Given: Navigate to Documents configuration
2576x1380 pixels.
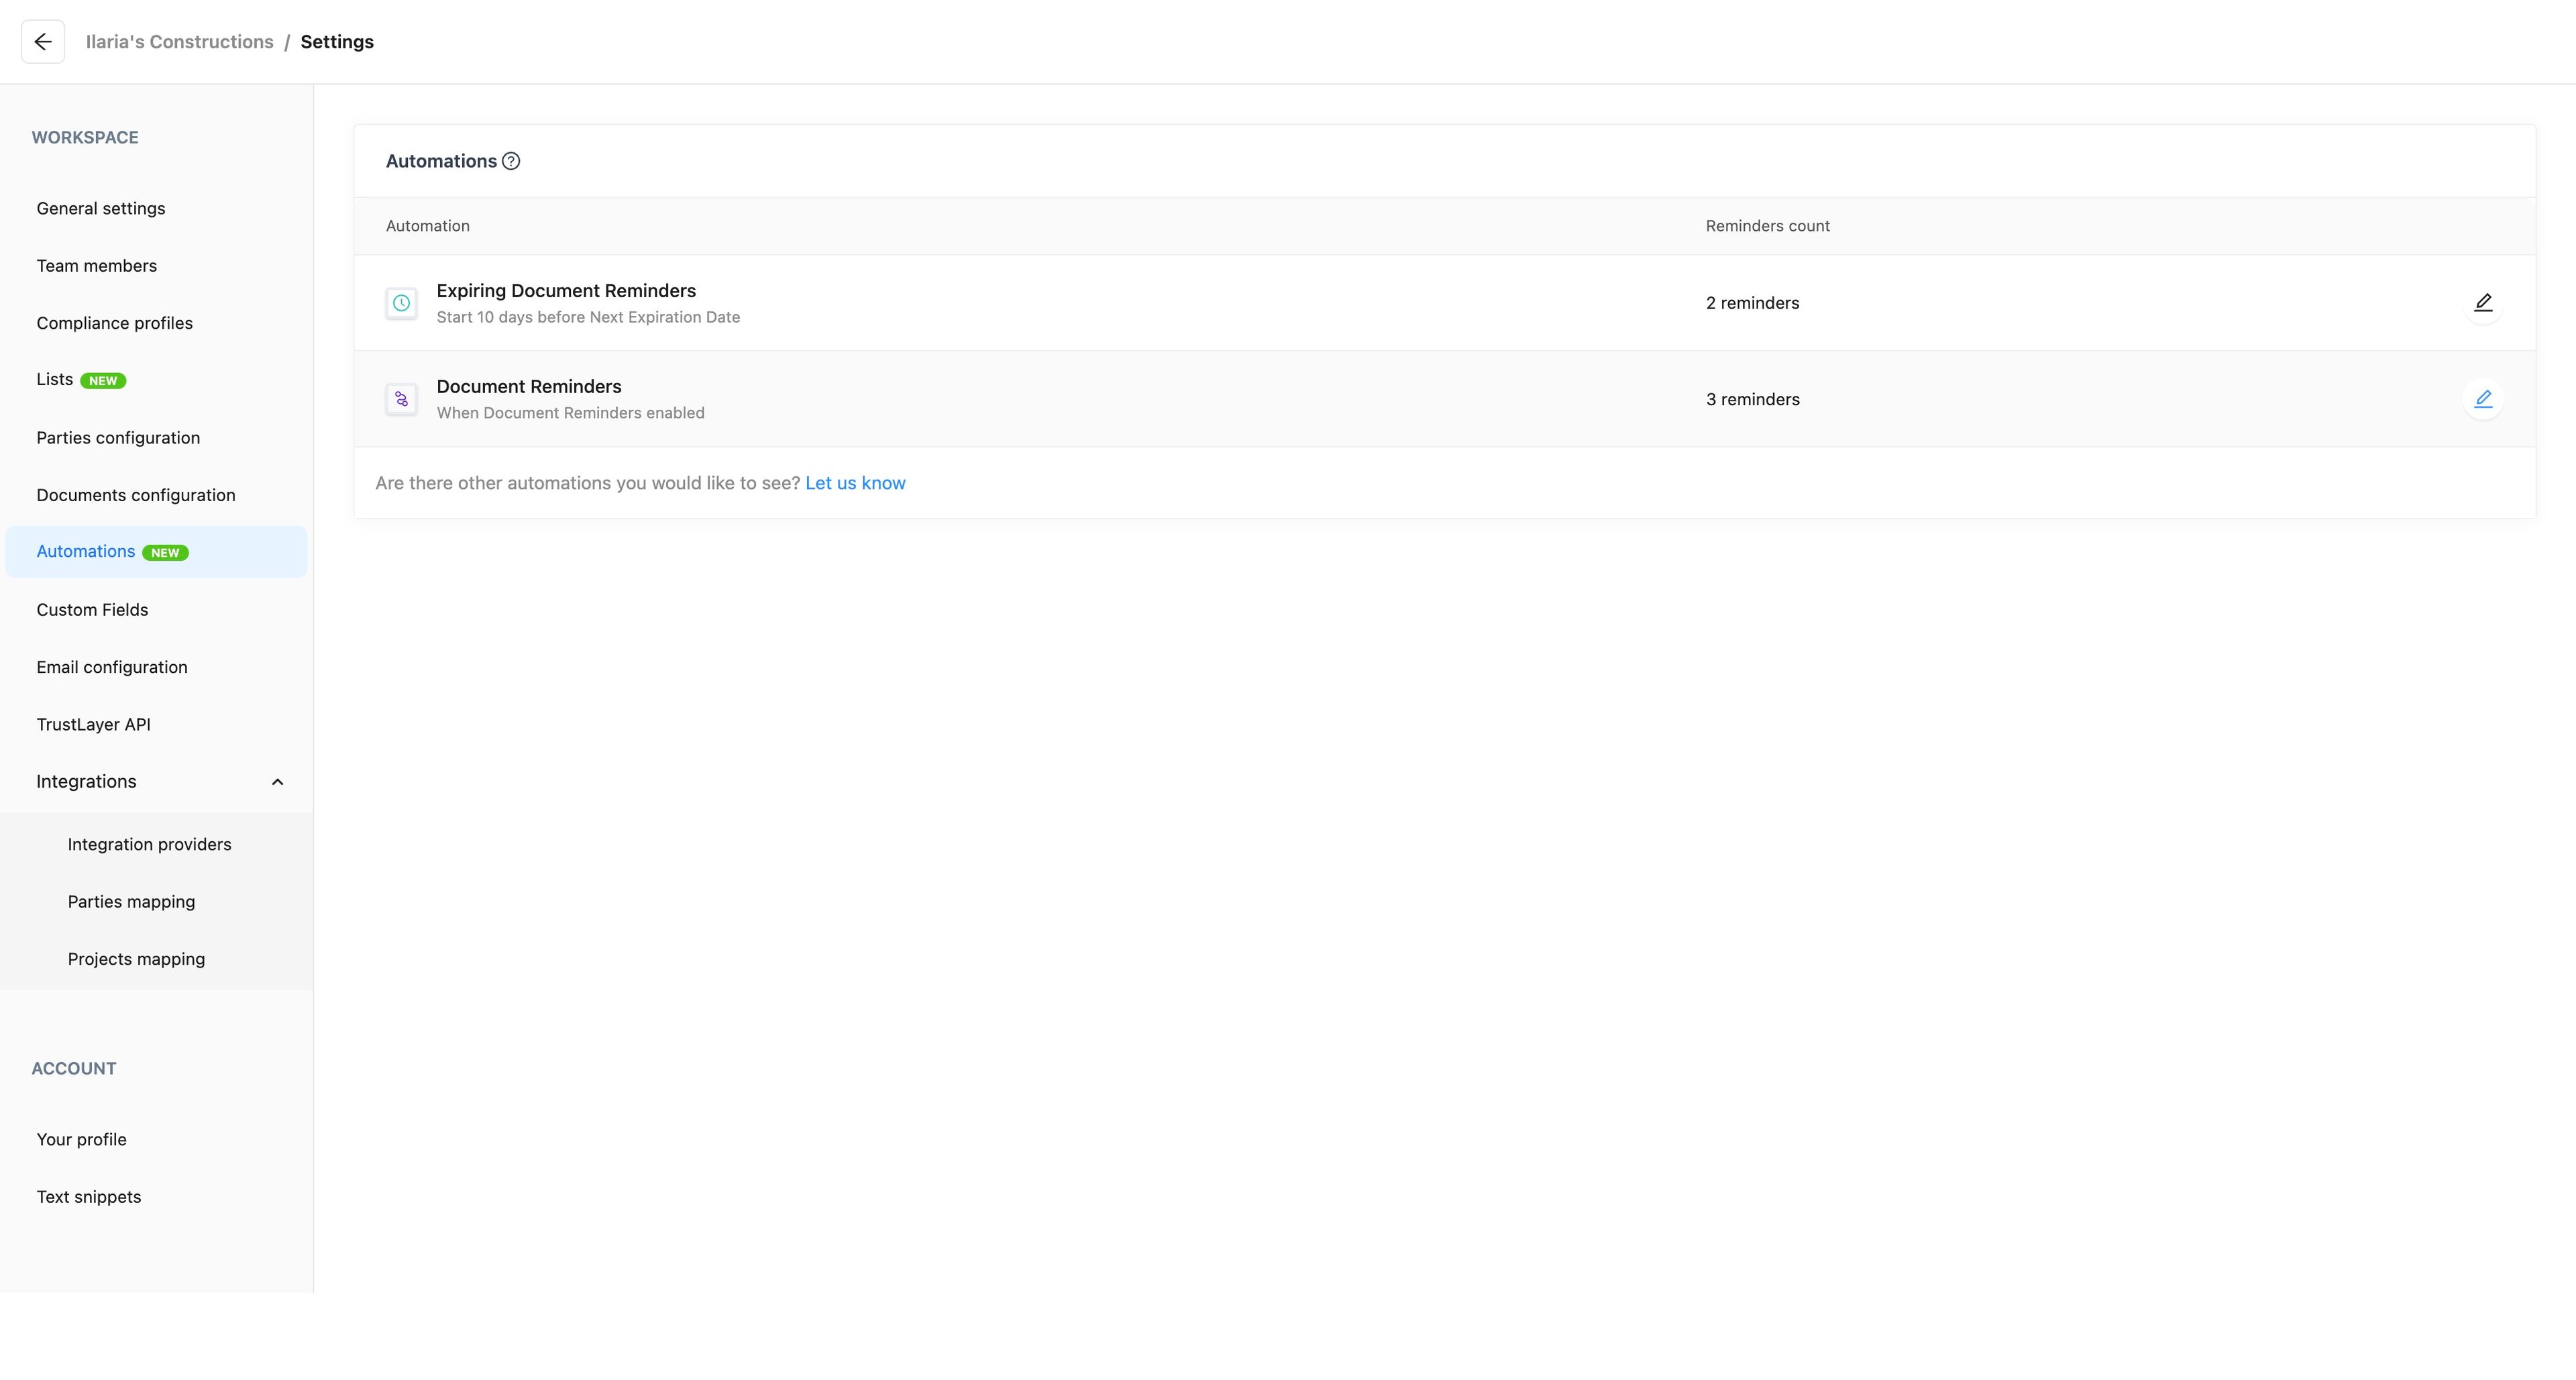Looking at the screenshot, I should [136, 495].
